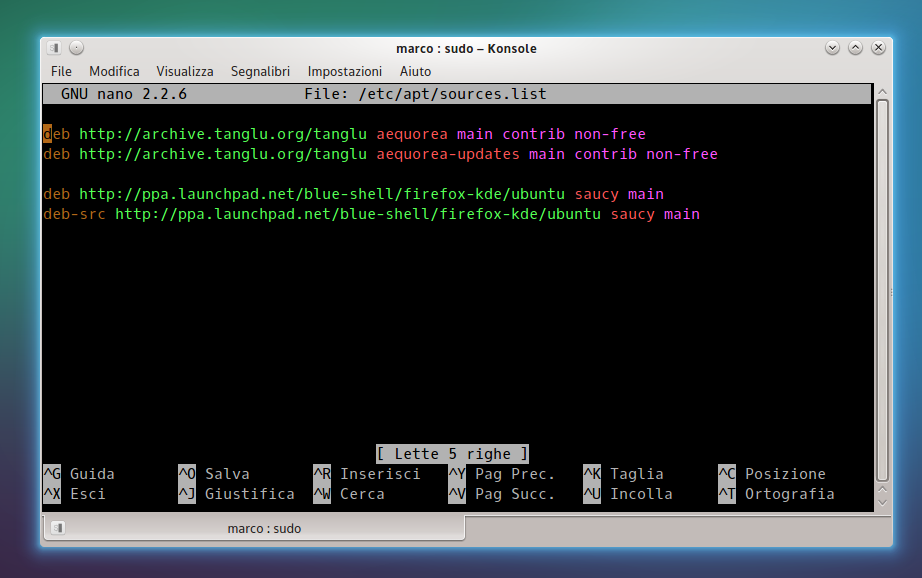Click the 'Lette 5 righe' status message
The width and height of the screenshot is (922, 578).
click(452, 454)
